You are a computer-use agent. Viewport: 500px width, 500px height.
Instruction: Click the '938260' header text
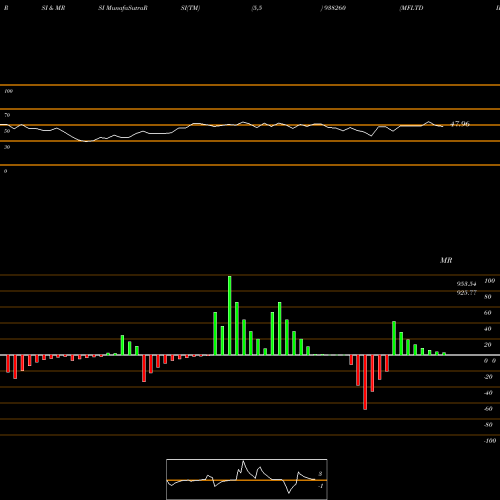click(334, 8)
